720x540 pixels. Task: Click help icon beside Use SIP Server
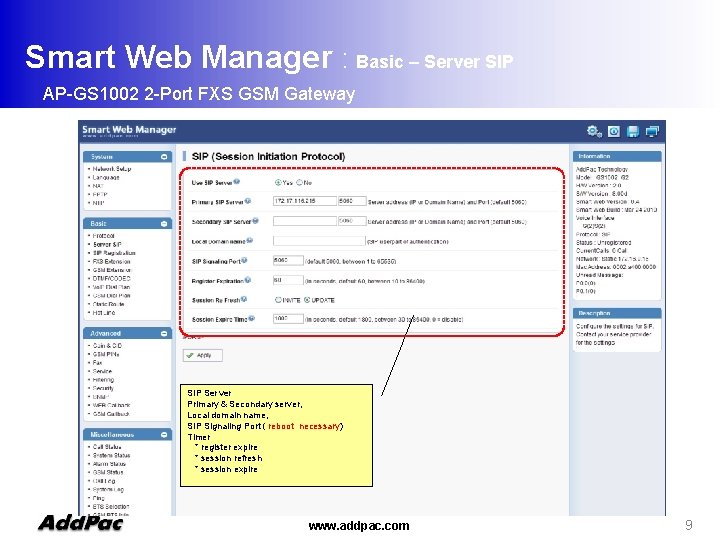[236, 182]
